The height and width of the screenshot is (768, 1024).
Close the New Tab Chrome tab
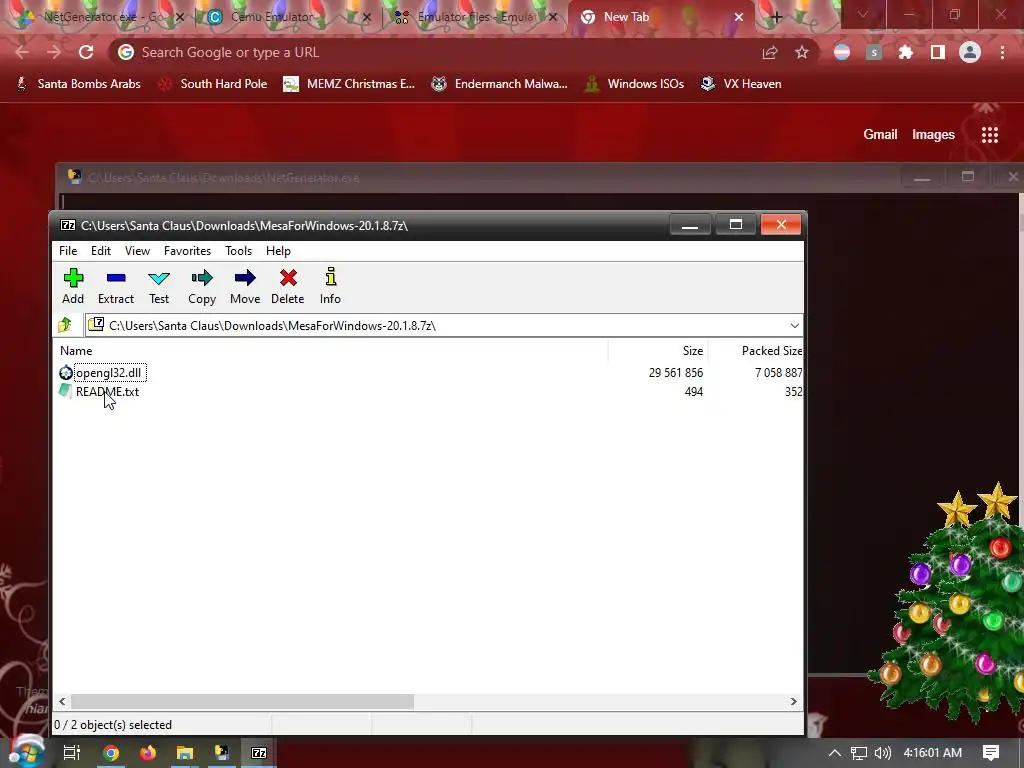pyautogui.click(x=739, y=17)
